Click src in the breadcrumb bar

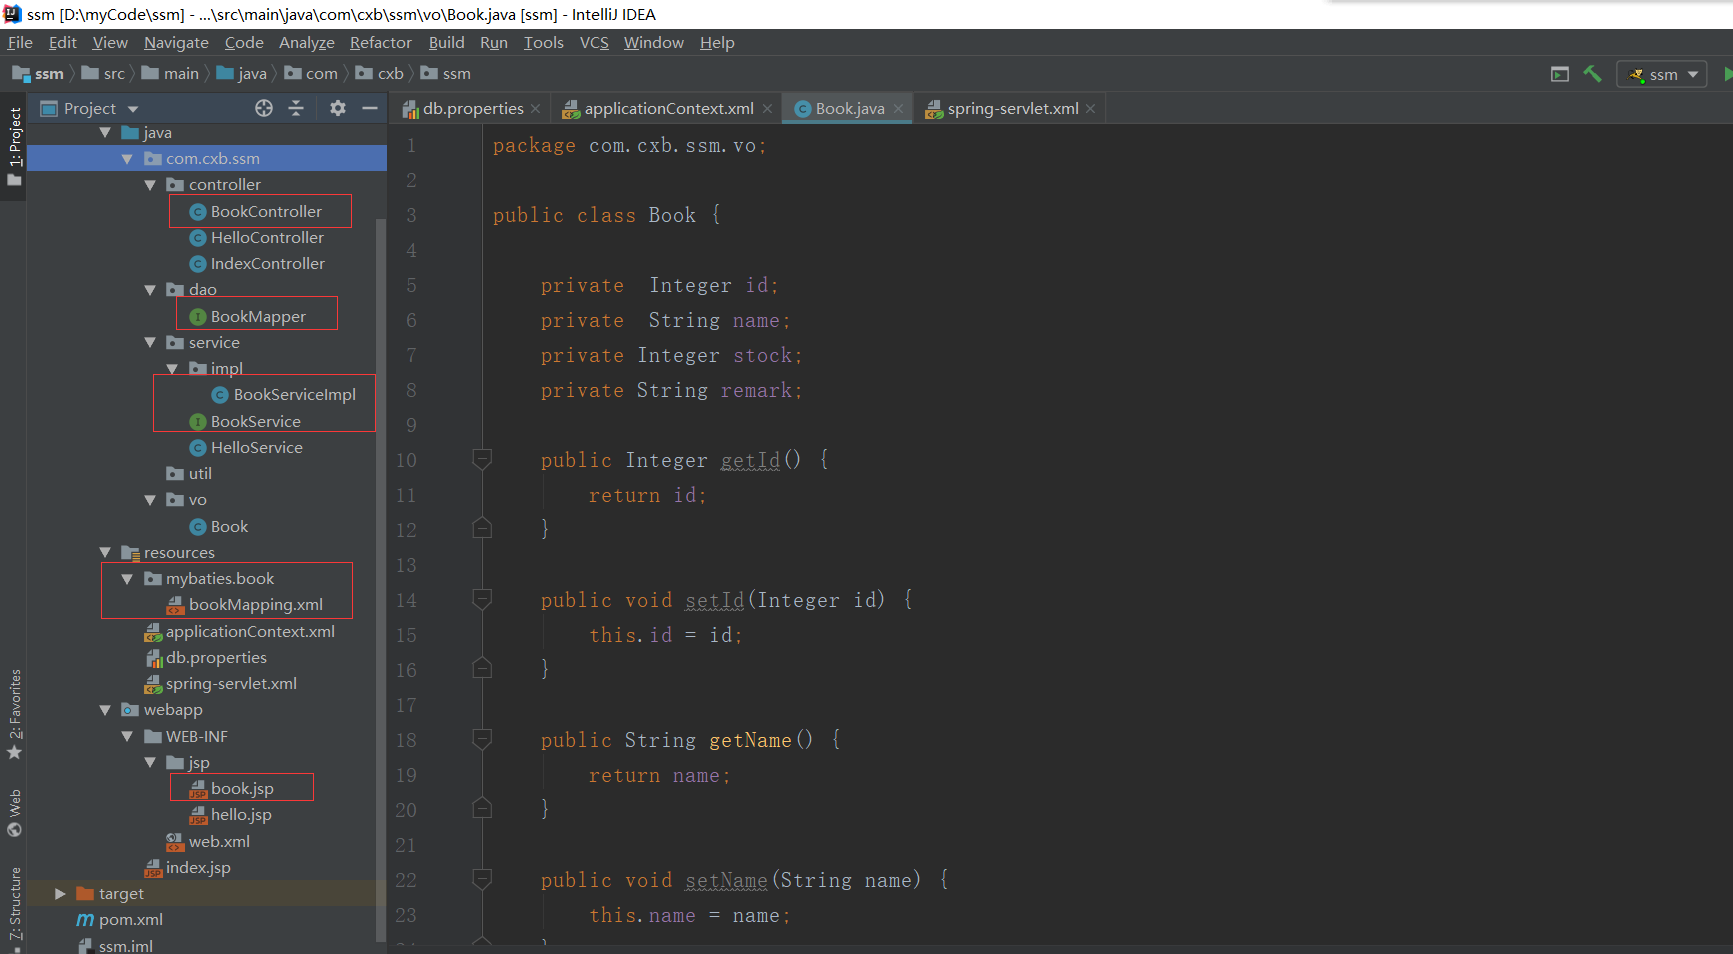pos(112,73)
